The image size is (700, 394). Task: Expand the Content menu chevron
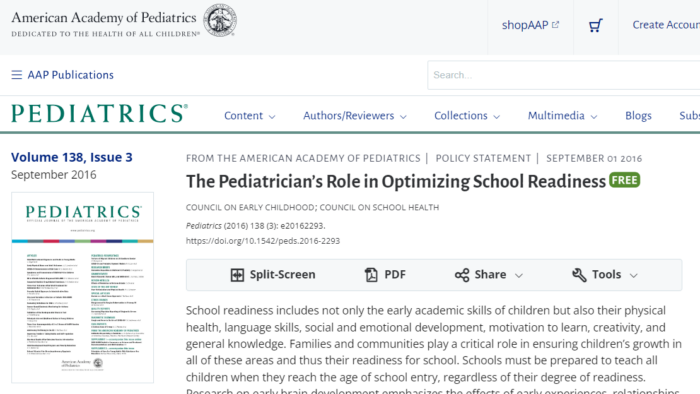coord(272,117)
